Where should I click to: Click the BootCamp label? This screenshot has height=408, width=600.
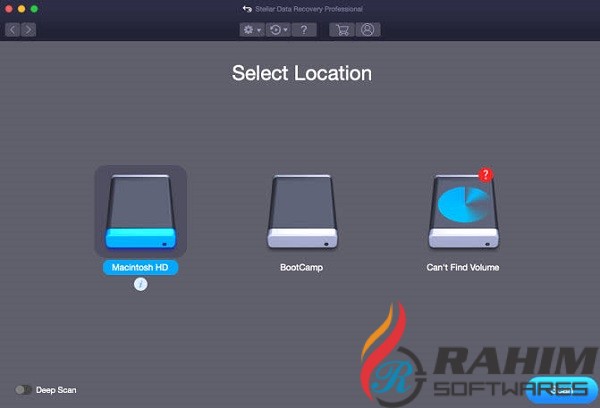[x=302, y=267]
